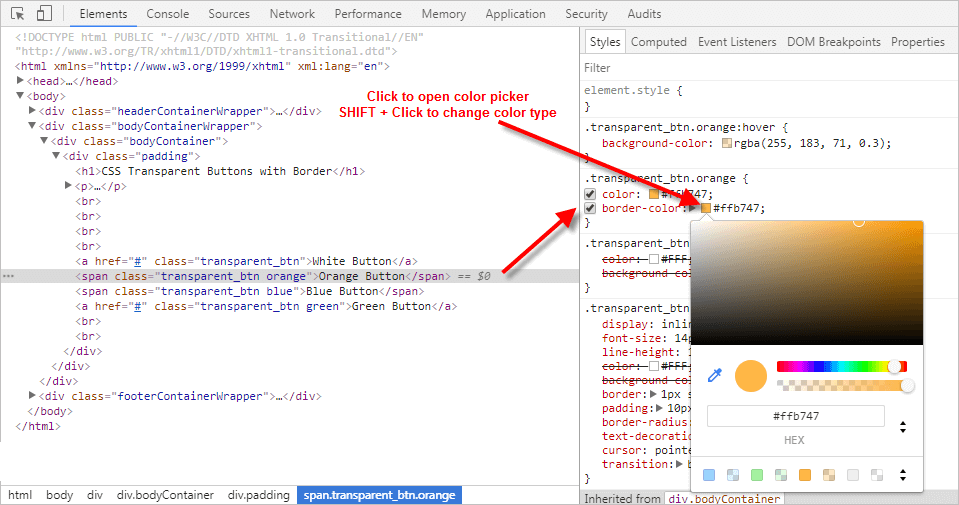Open the DOM Breakpoints sidebar tab

[834, 42]
